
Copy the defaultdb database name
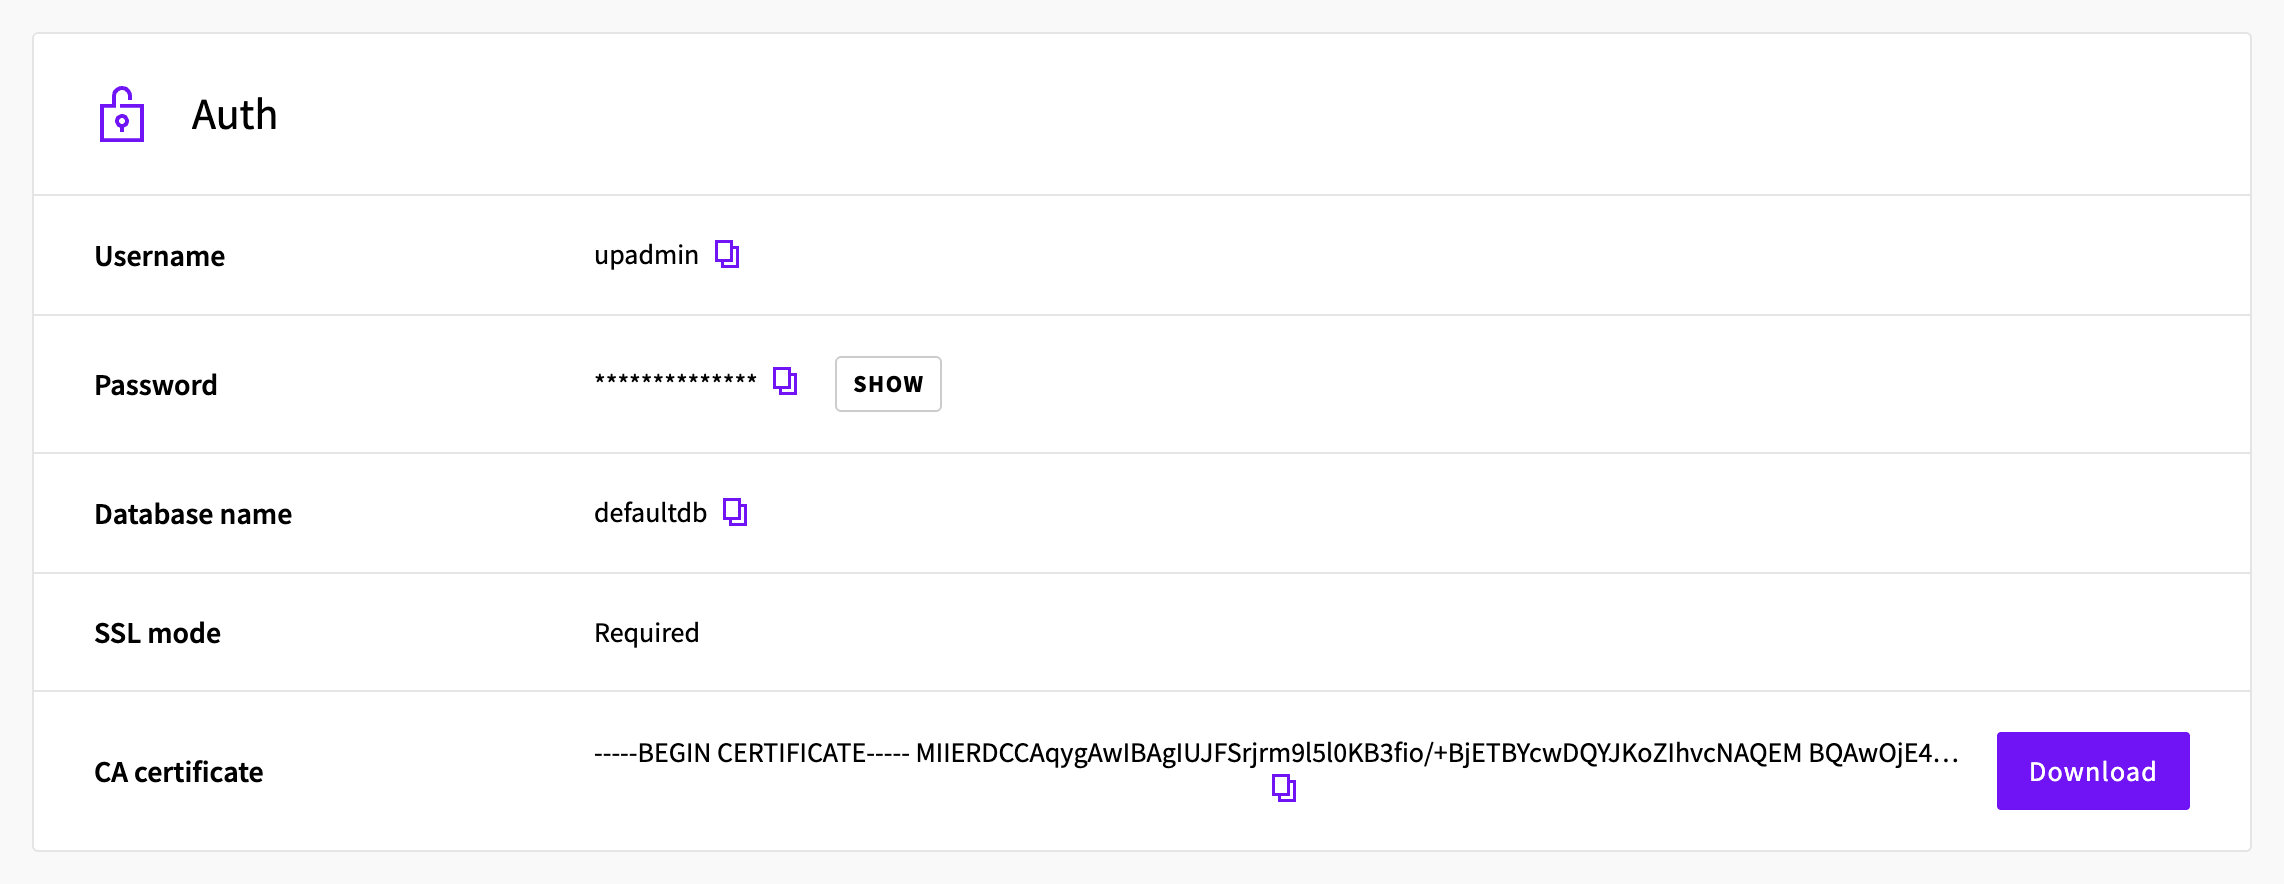(735, 512)
